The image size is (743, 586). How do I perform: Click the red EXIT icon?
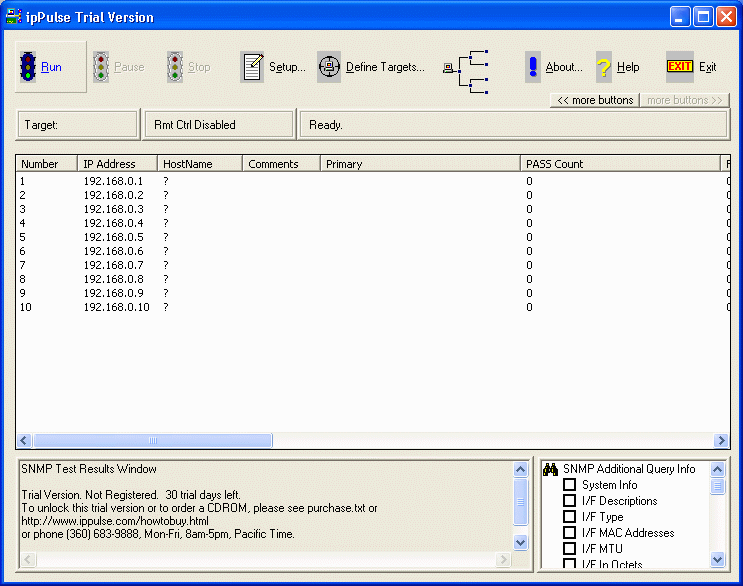coord(680,67)
